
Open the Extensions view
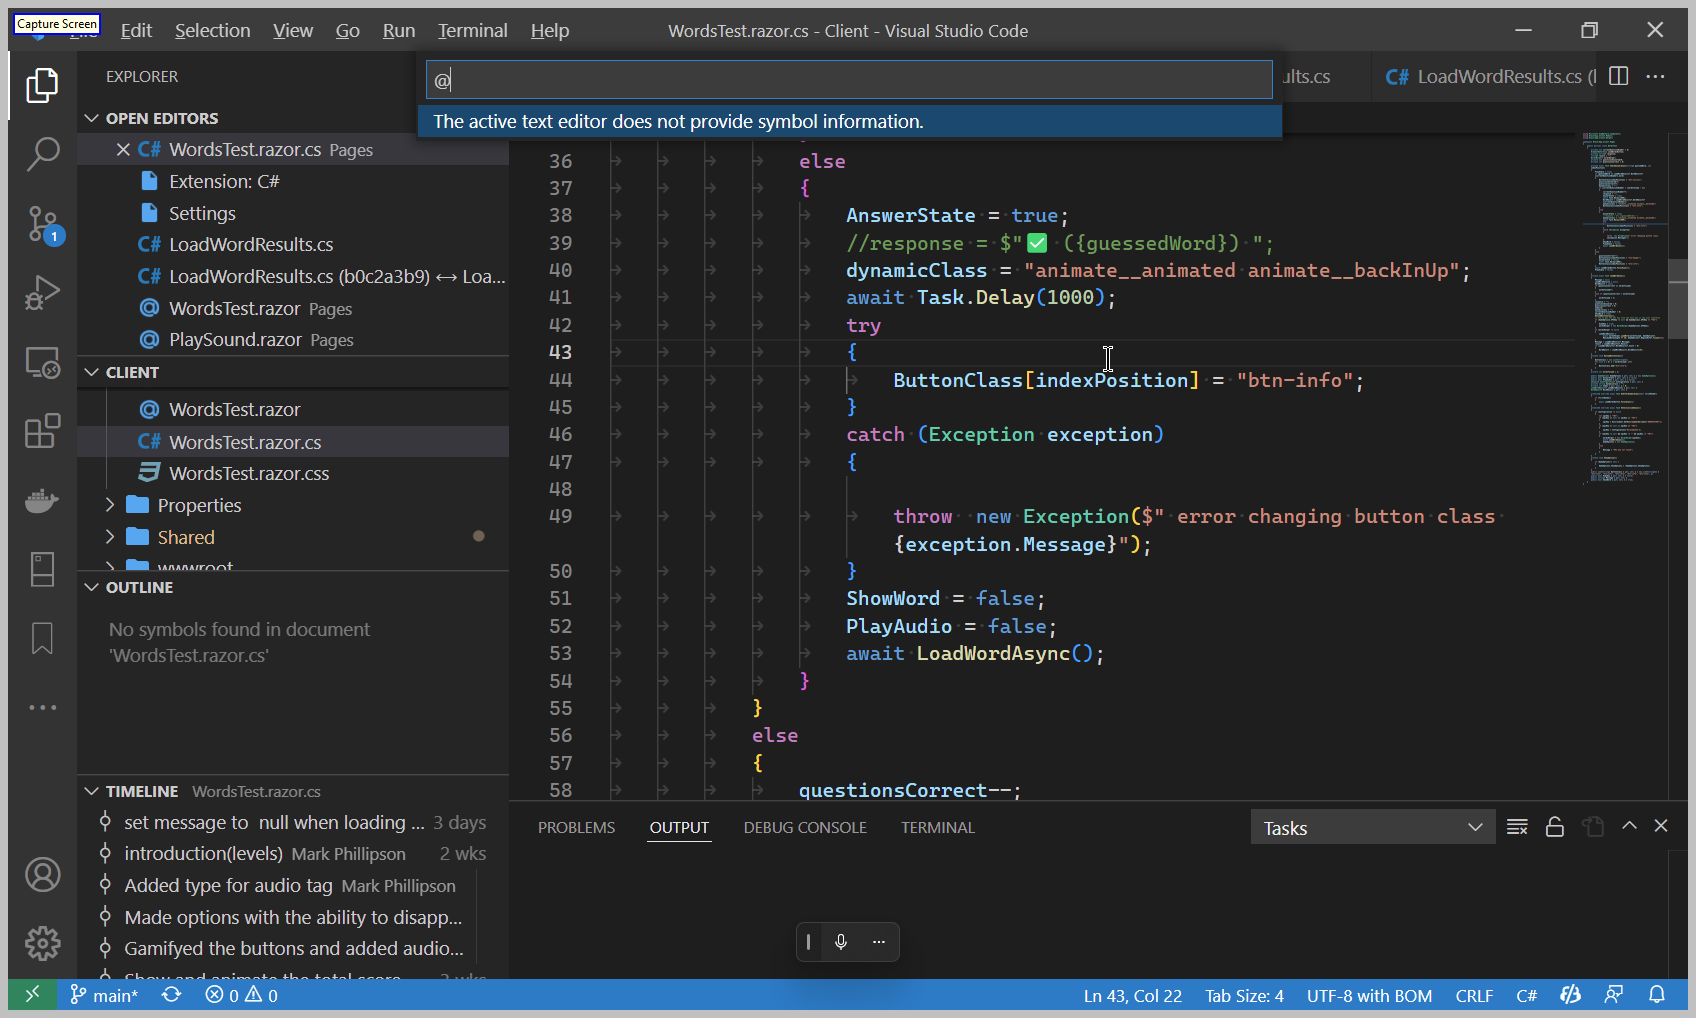pyautogui.click(x=43, y=431)
